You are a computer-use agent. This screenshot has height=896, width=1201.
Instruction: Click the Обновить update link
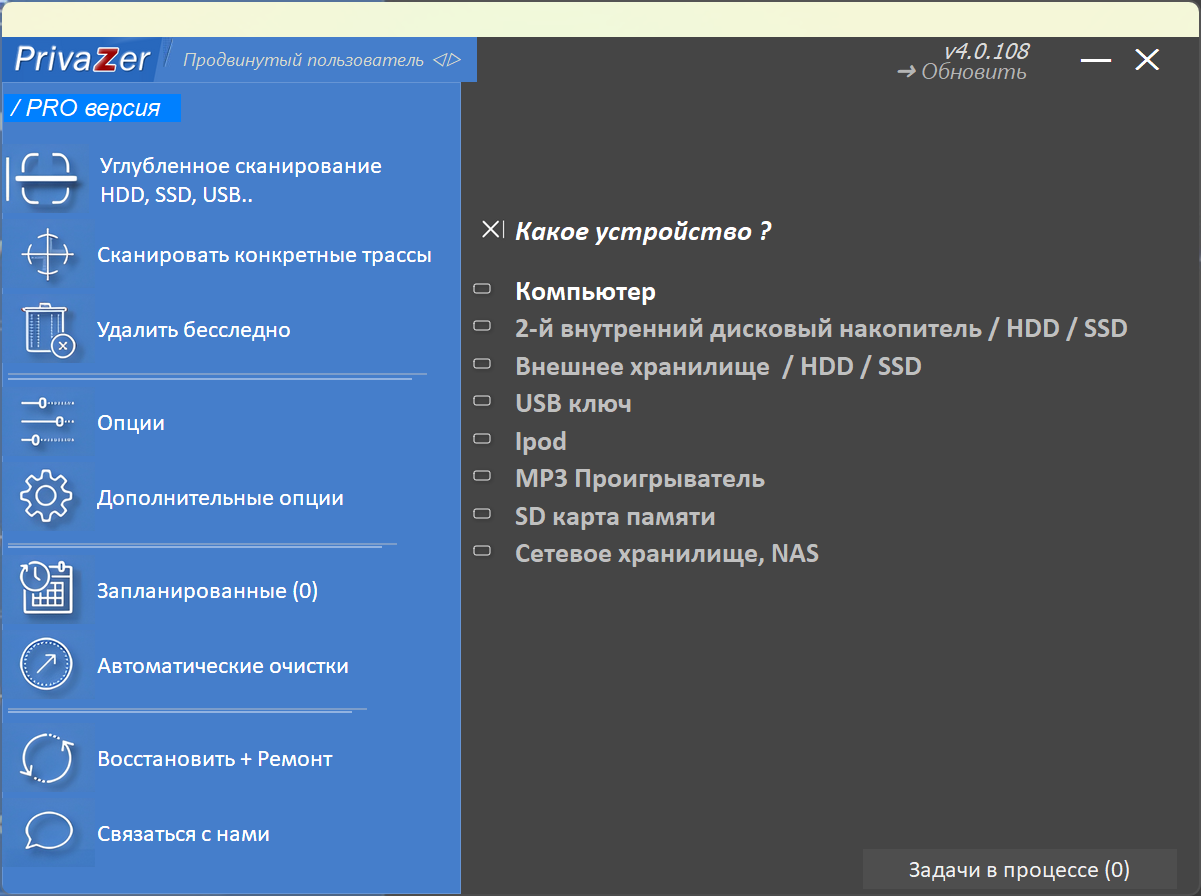click(x=962, y=72)
